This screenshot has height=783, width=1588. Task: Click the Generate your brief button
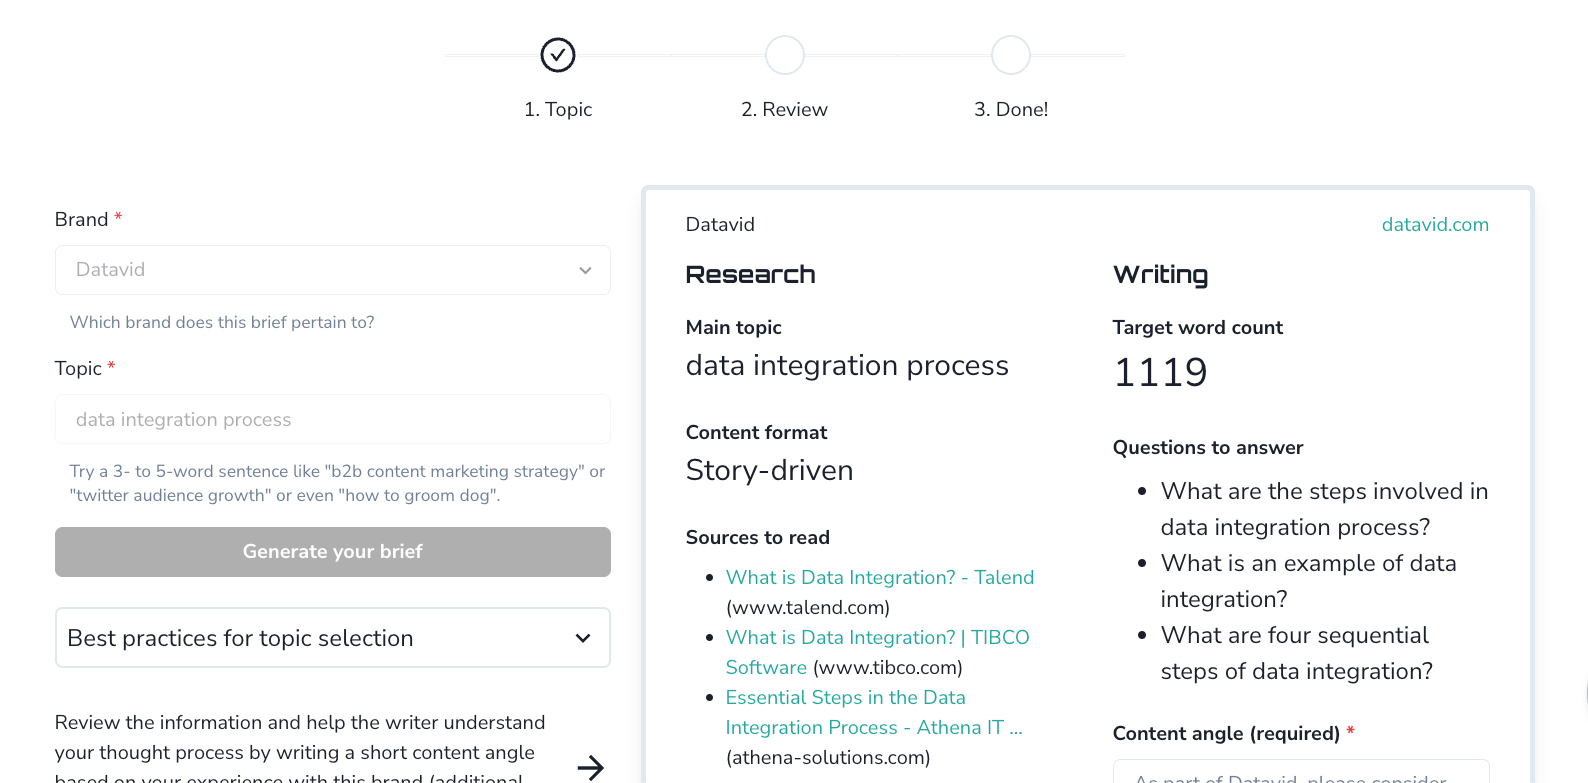pyautogui.click(x=333, y=552)
